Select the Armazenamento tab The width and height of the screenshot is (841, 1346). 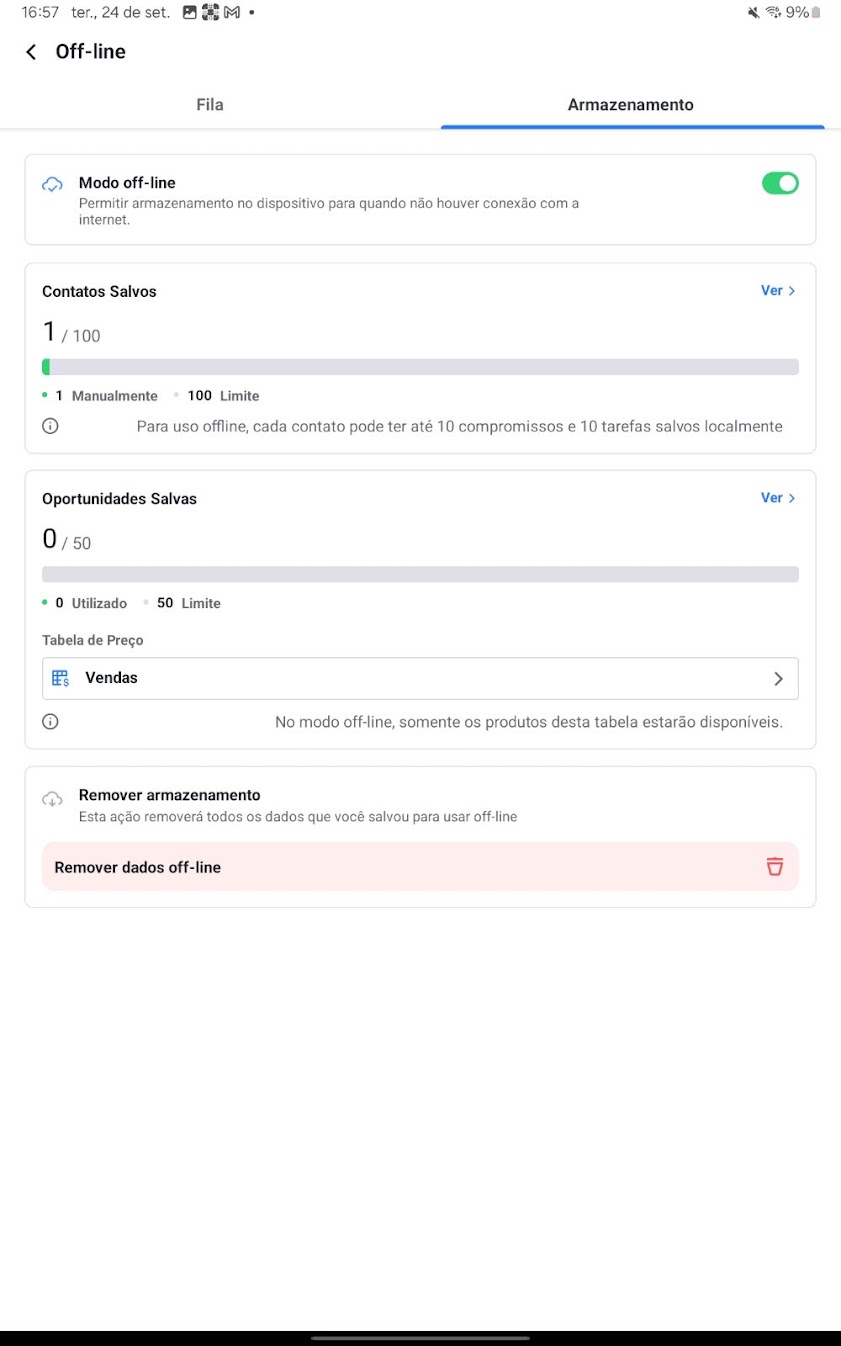pyautogui.click(x=631, y=105)
